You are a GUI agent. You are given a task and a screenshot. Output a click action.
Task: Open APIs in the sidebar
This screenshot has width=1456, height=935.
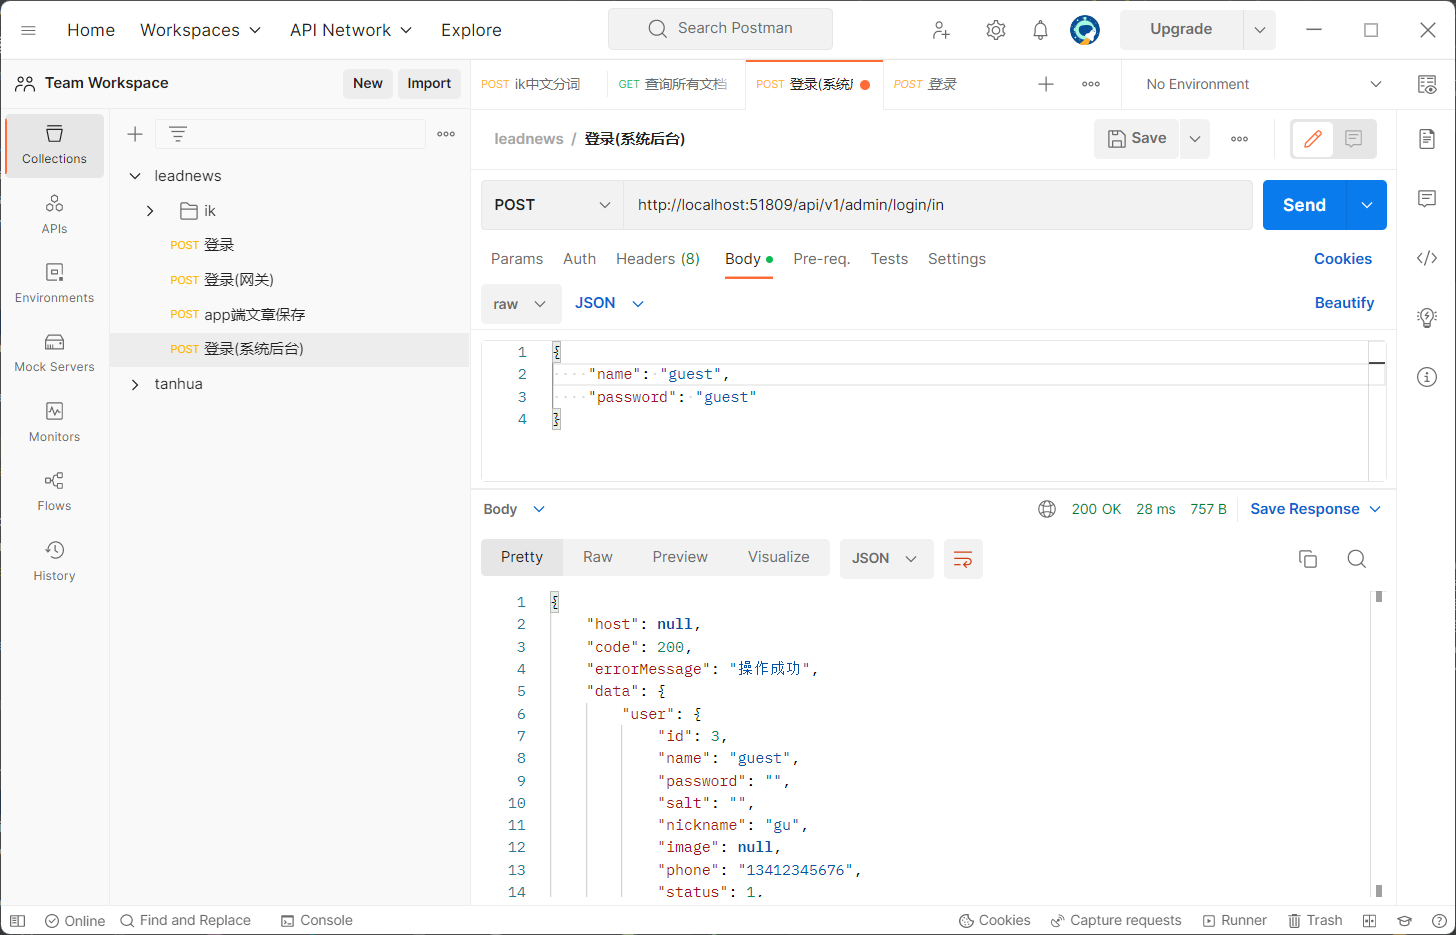pyautogui.click(x=54, y=215)
